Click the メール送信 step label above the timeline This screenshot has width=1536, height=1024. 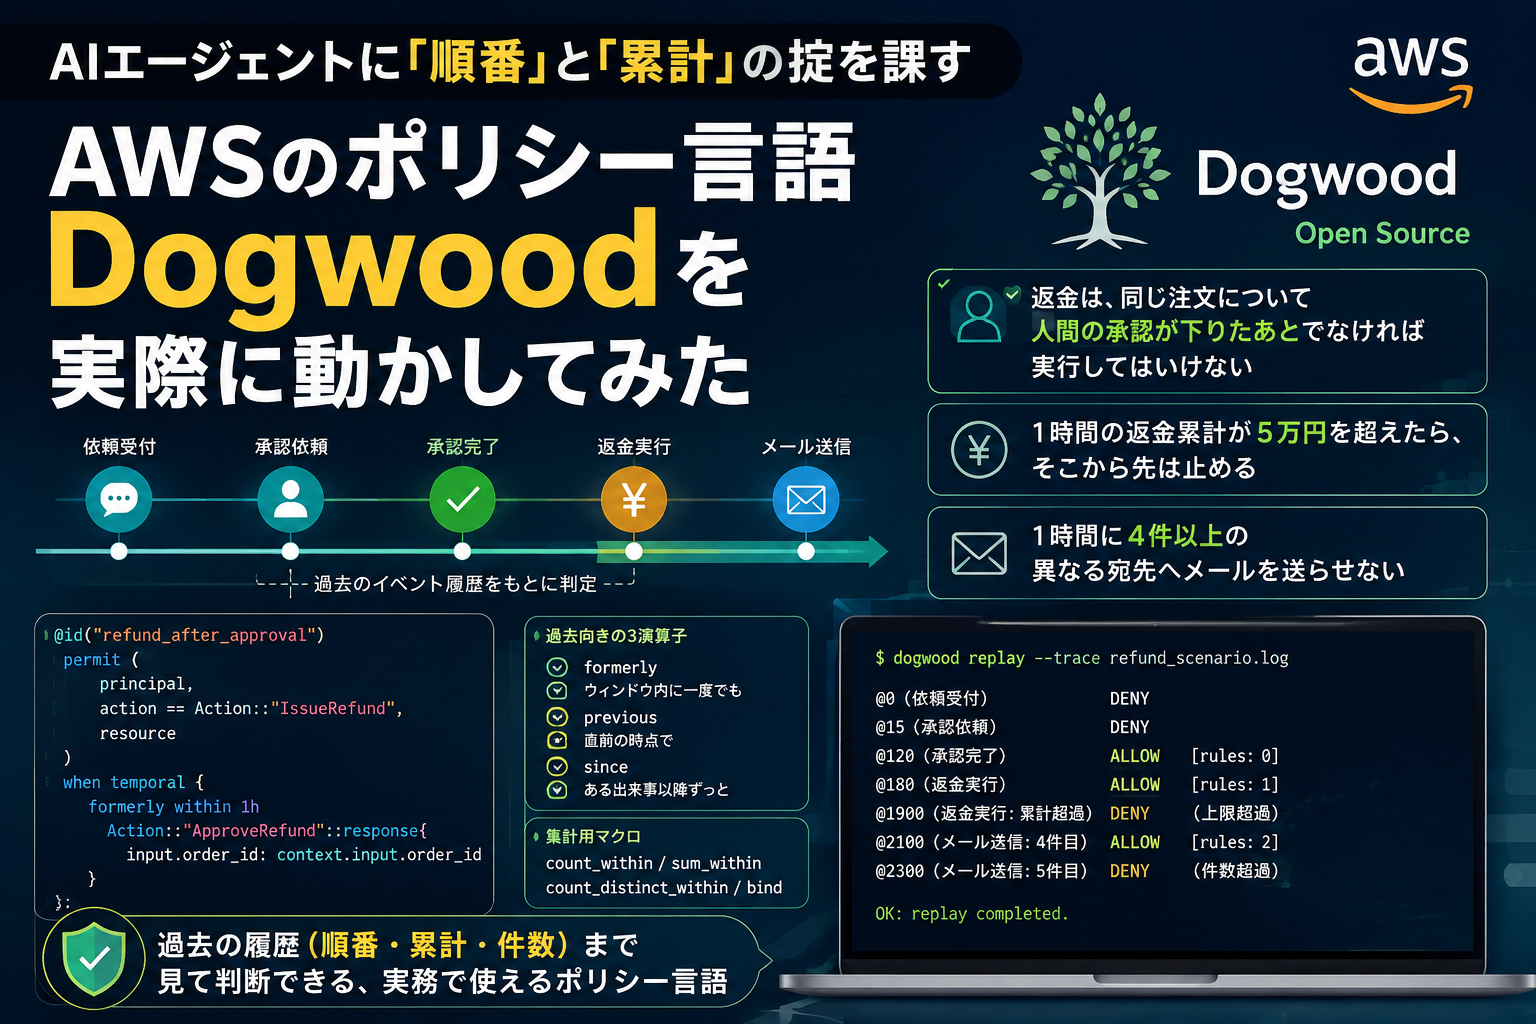806,447
